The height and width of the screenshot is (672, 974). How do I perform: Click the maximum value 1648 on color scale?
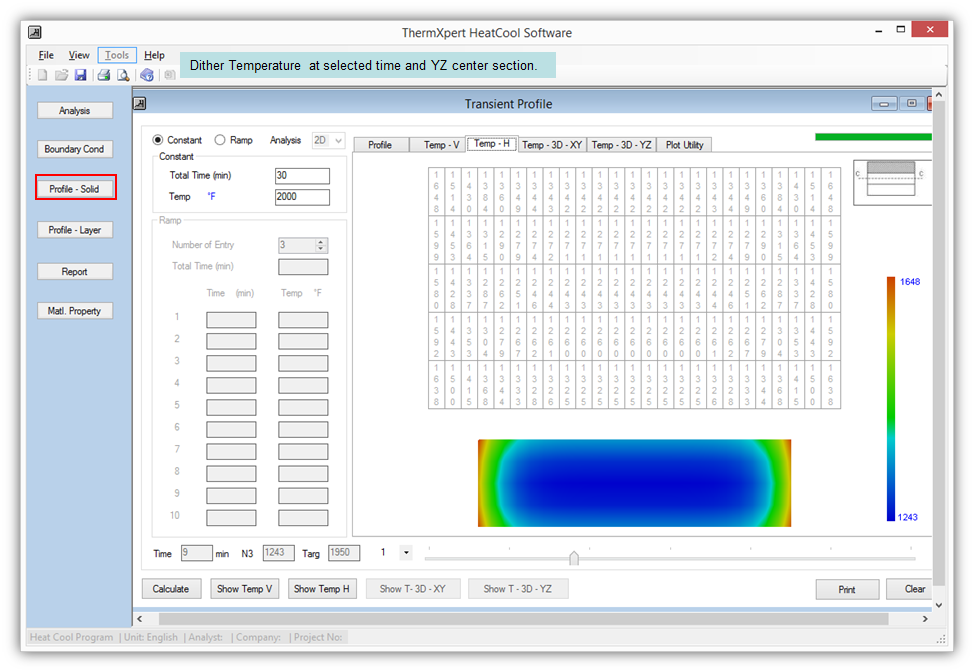pyautogui.click(x=910, y=281)
